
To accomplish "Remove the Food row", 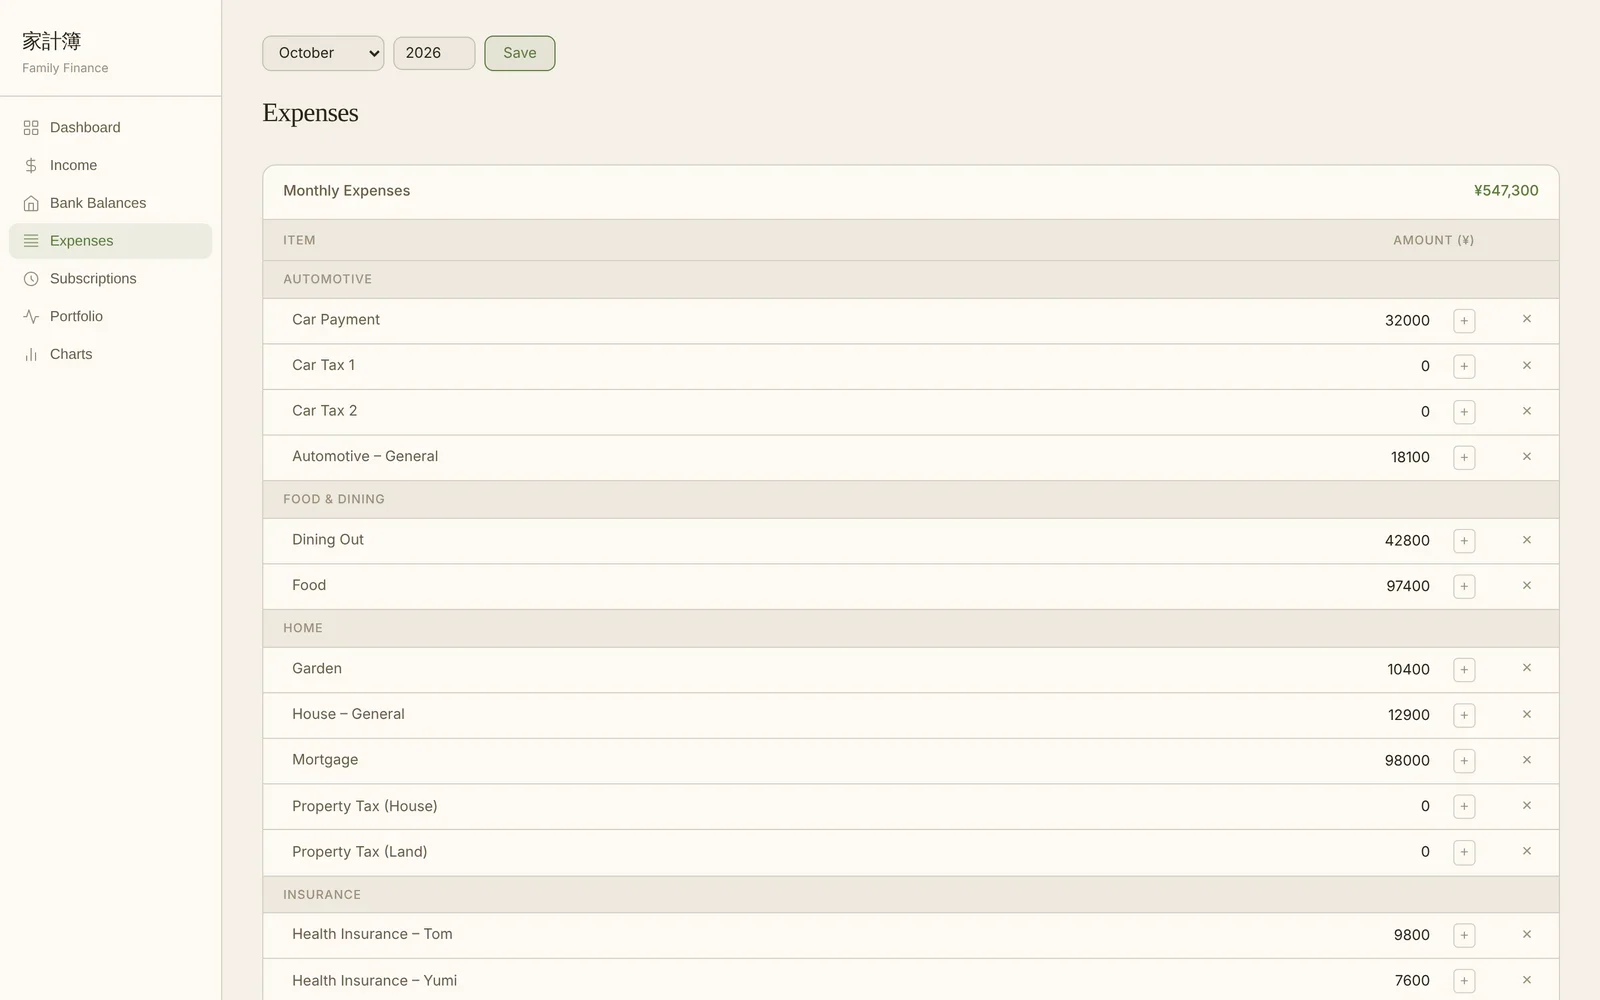I will point(1527,586).
